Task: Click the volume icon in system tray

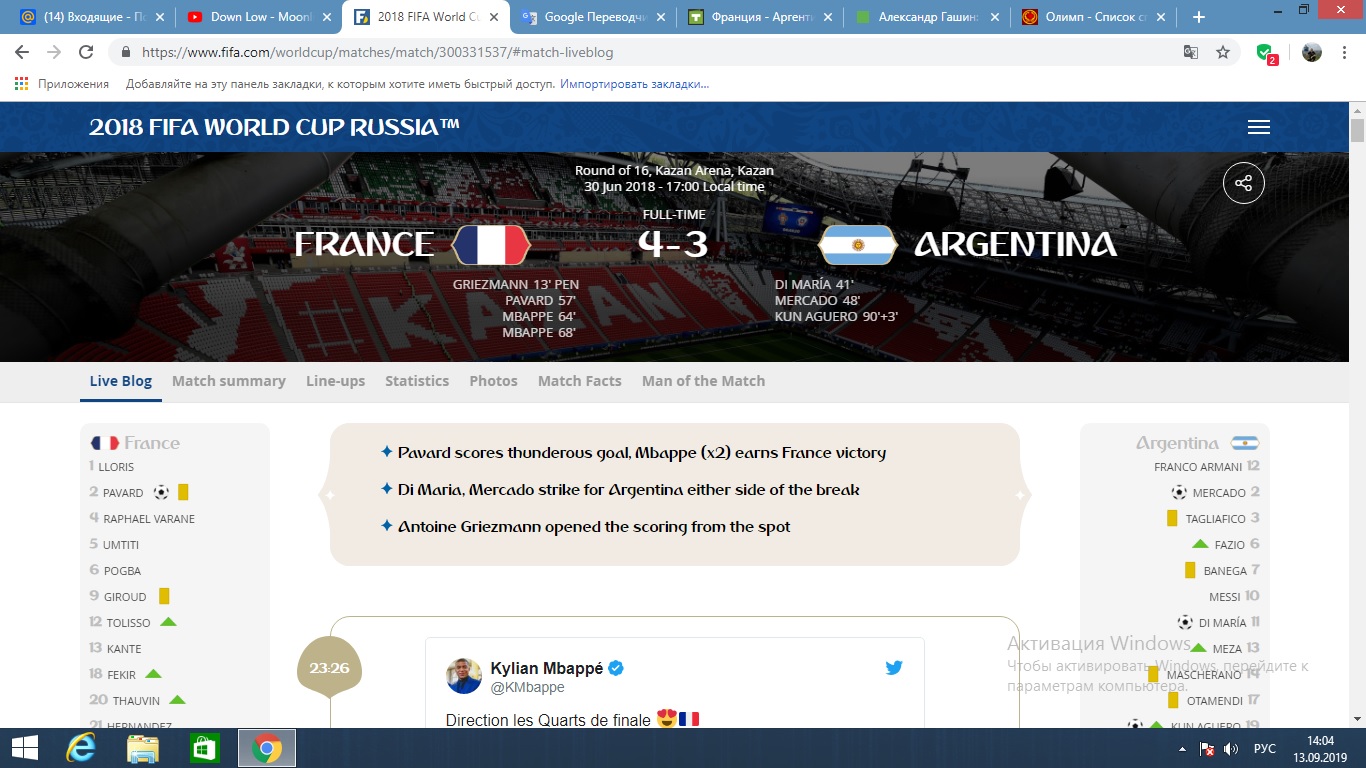Action: pos(1231,749)
